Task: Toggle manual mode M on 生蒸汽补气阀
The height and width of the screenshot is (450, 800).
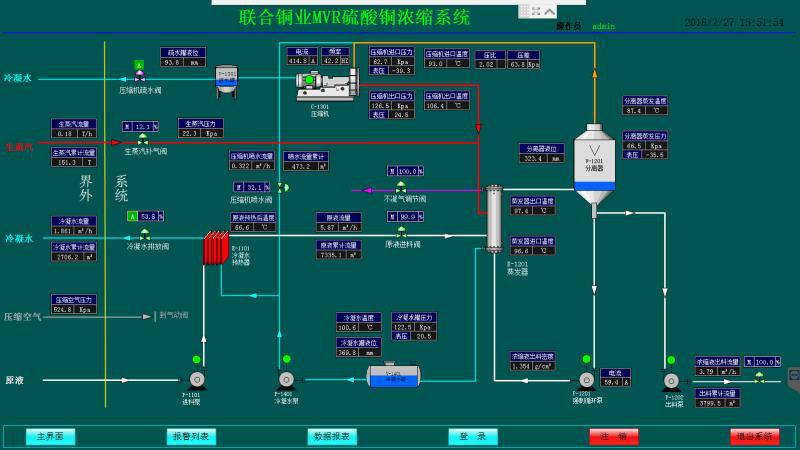Action: point(127,126)
